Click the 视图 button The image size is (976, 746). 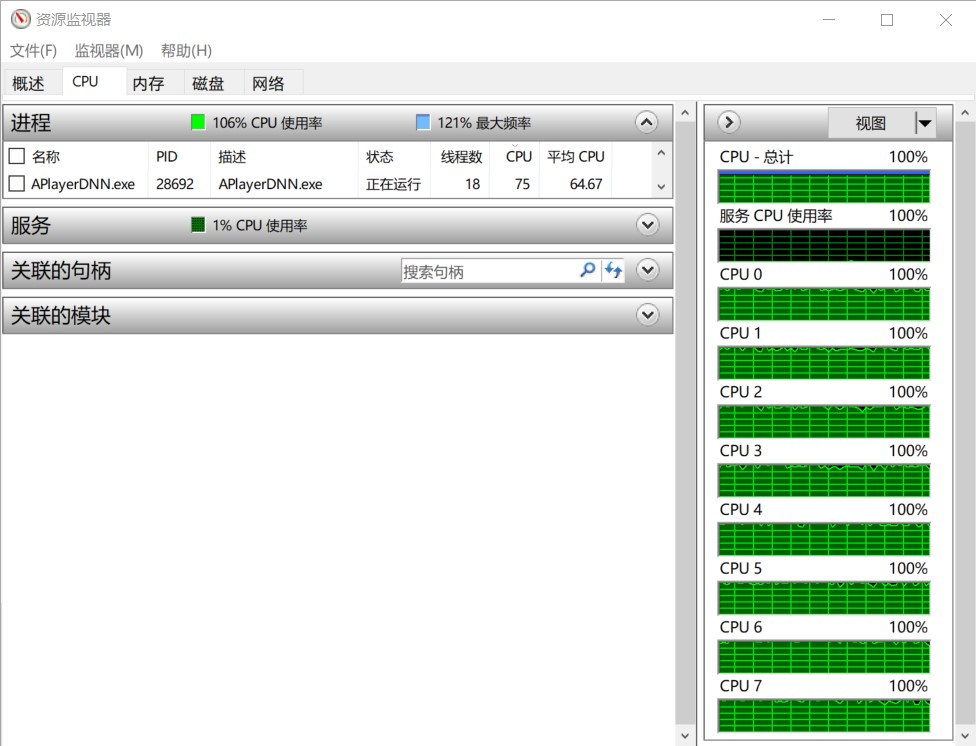click(870, 123)
